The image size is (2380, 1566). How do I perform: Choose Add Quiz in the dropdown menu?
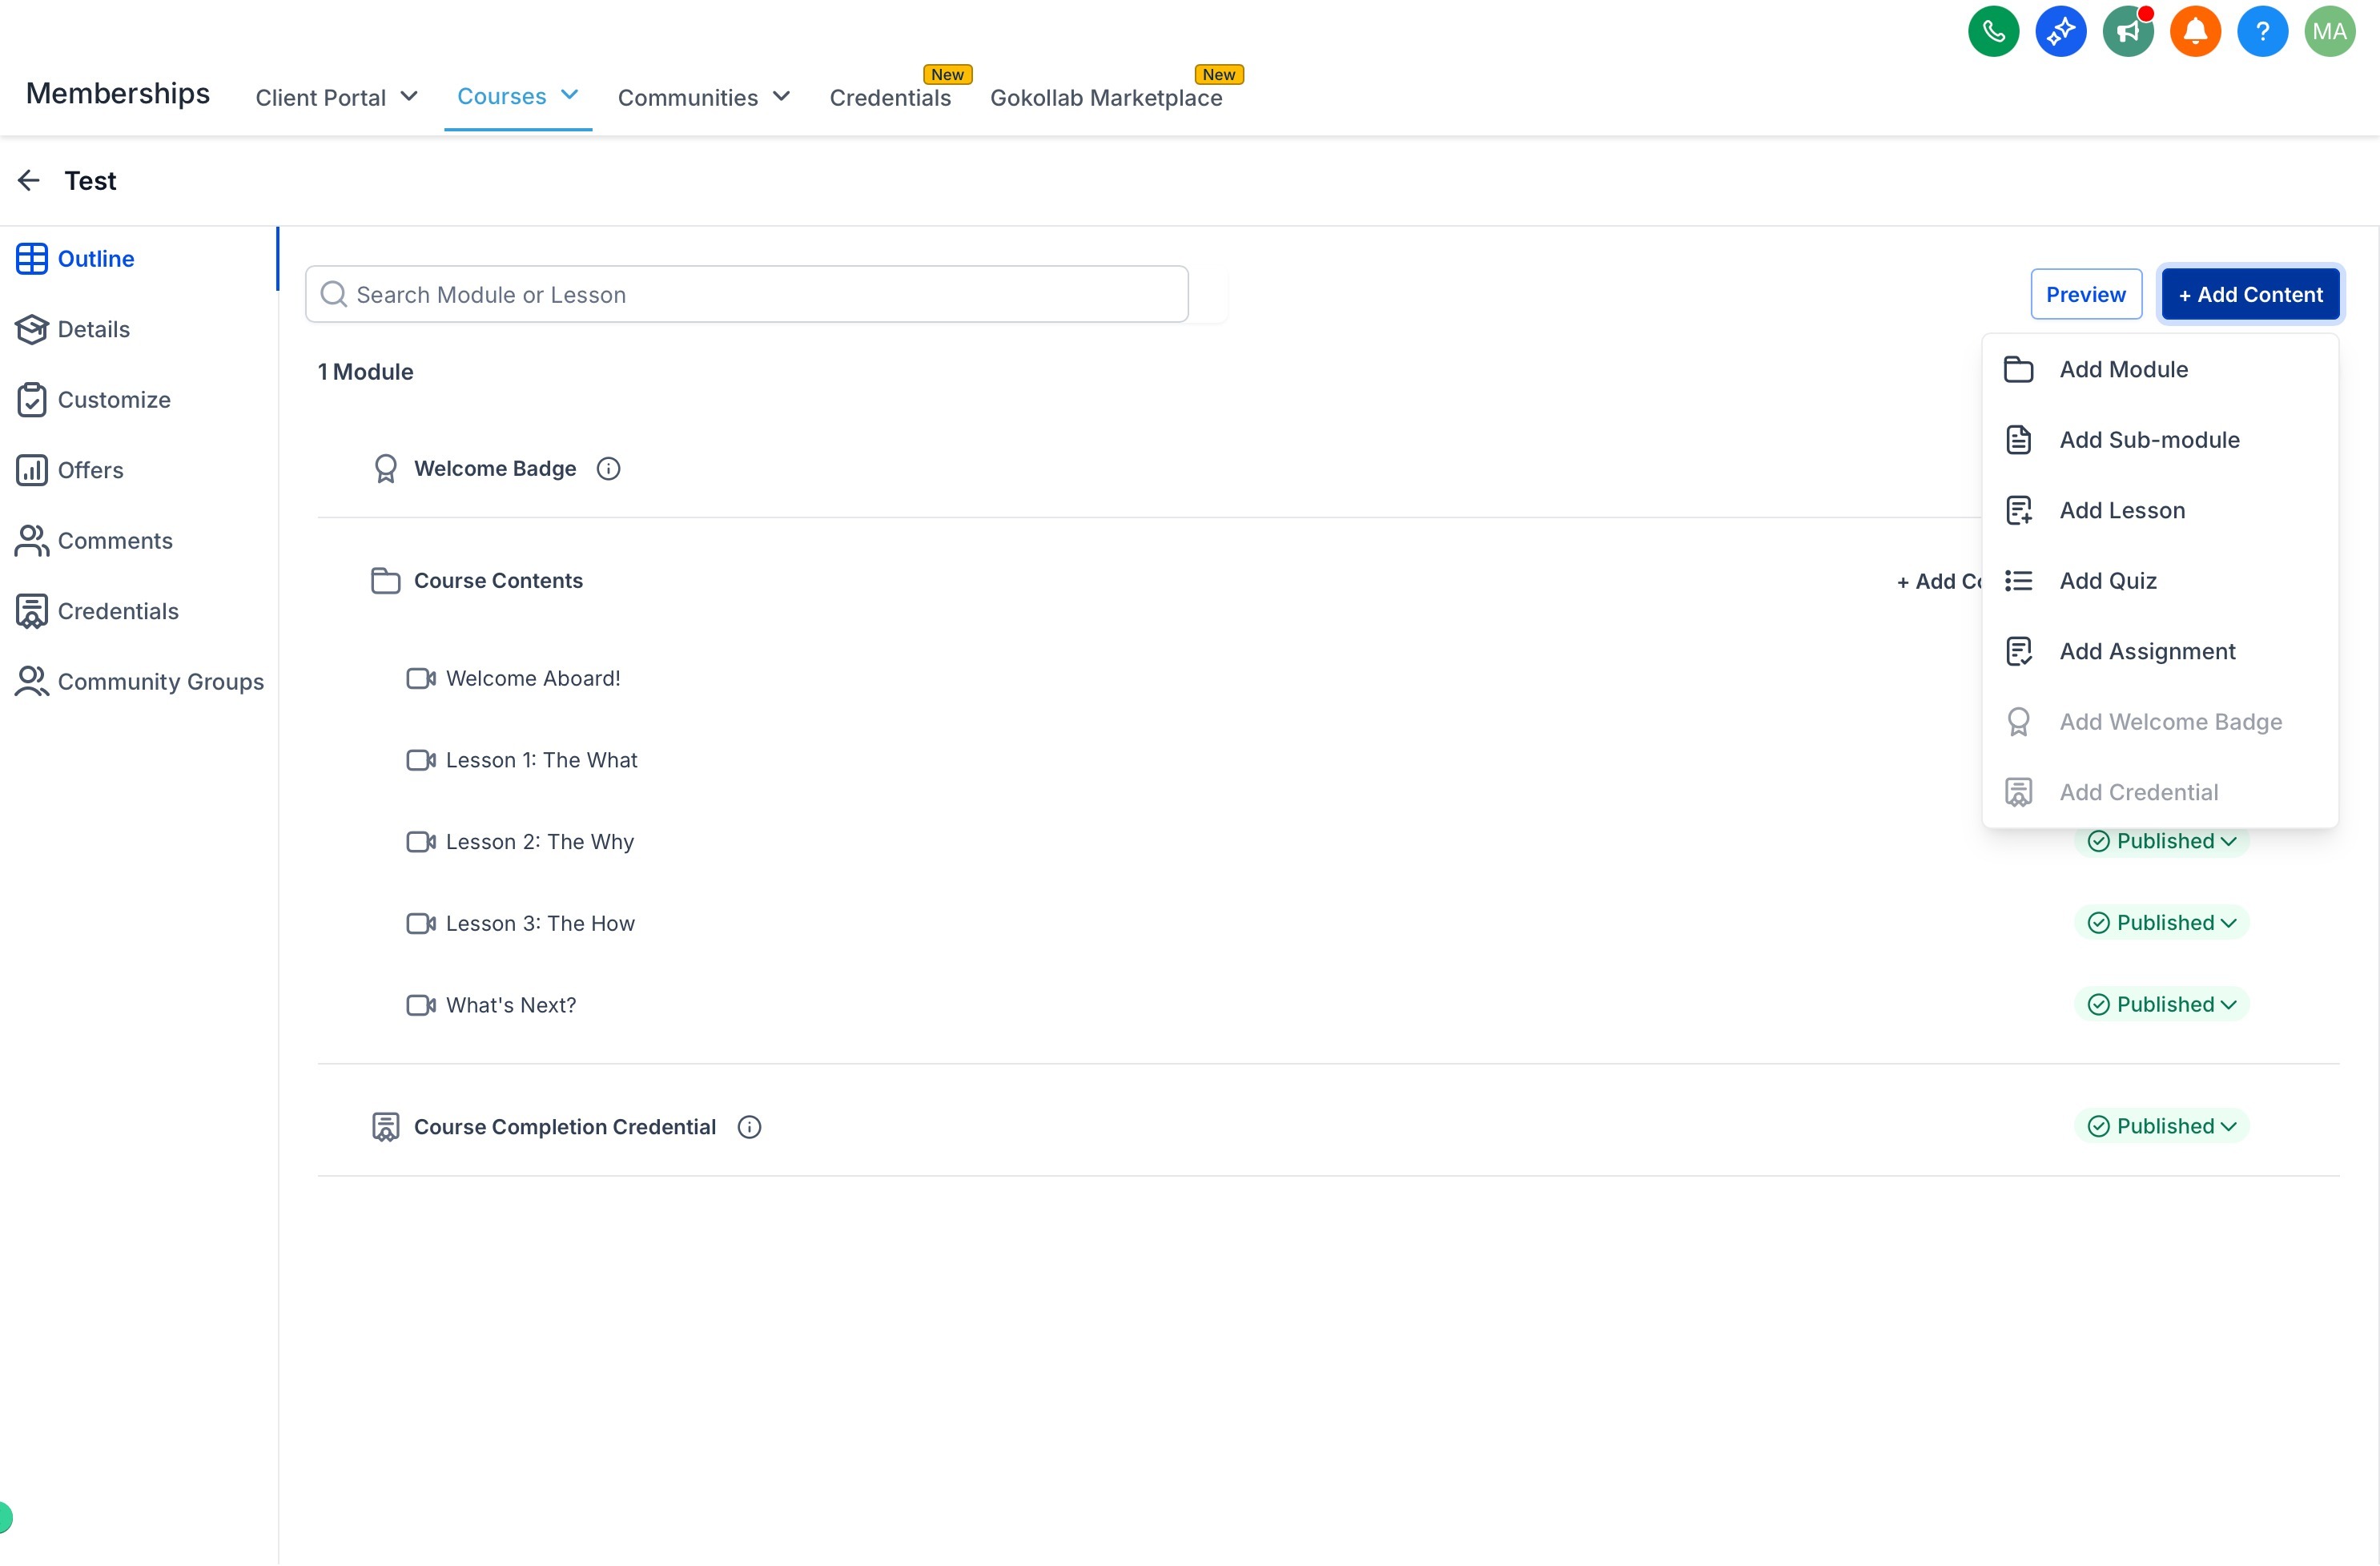[x=2160, y=581]
